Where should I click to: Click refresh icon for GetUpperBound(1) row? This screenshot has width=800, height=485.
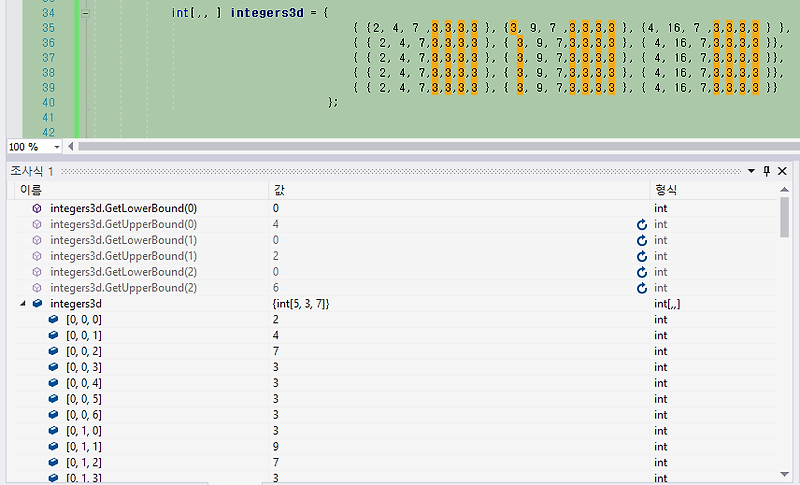tap(642, 256)
